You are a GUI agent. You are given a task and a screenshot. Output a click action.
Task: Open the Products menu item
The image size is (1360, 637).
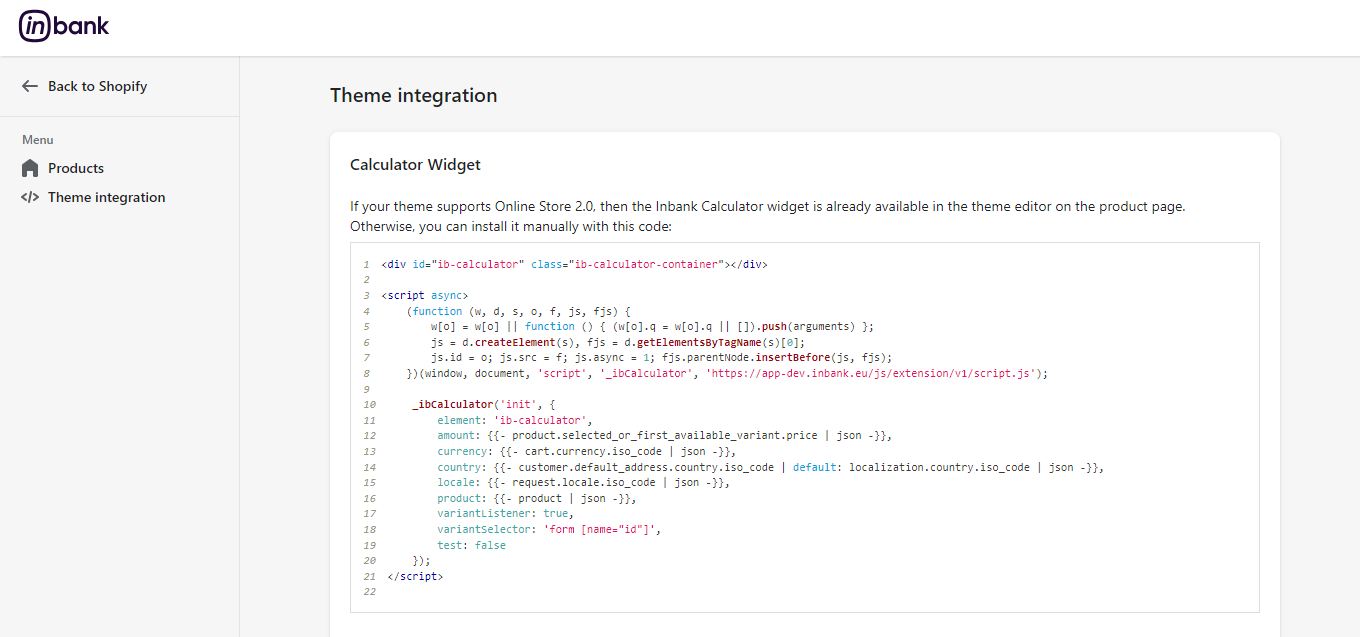coord(76,168)
